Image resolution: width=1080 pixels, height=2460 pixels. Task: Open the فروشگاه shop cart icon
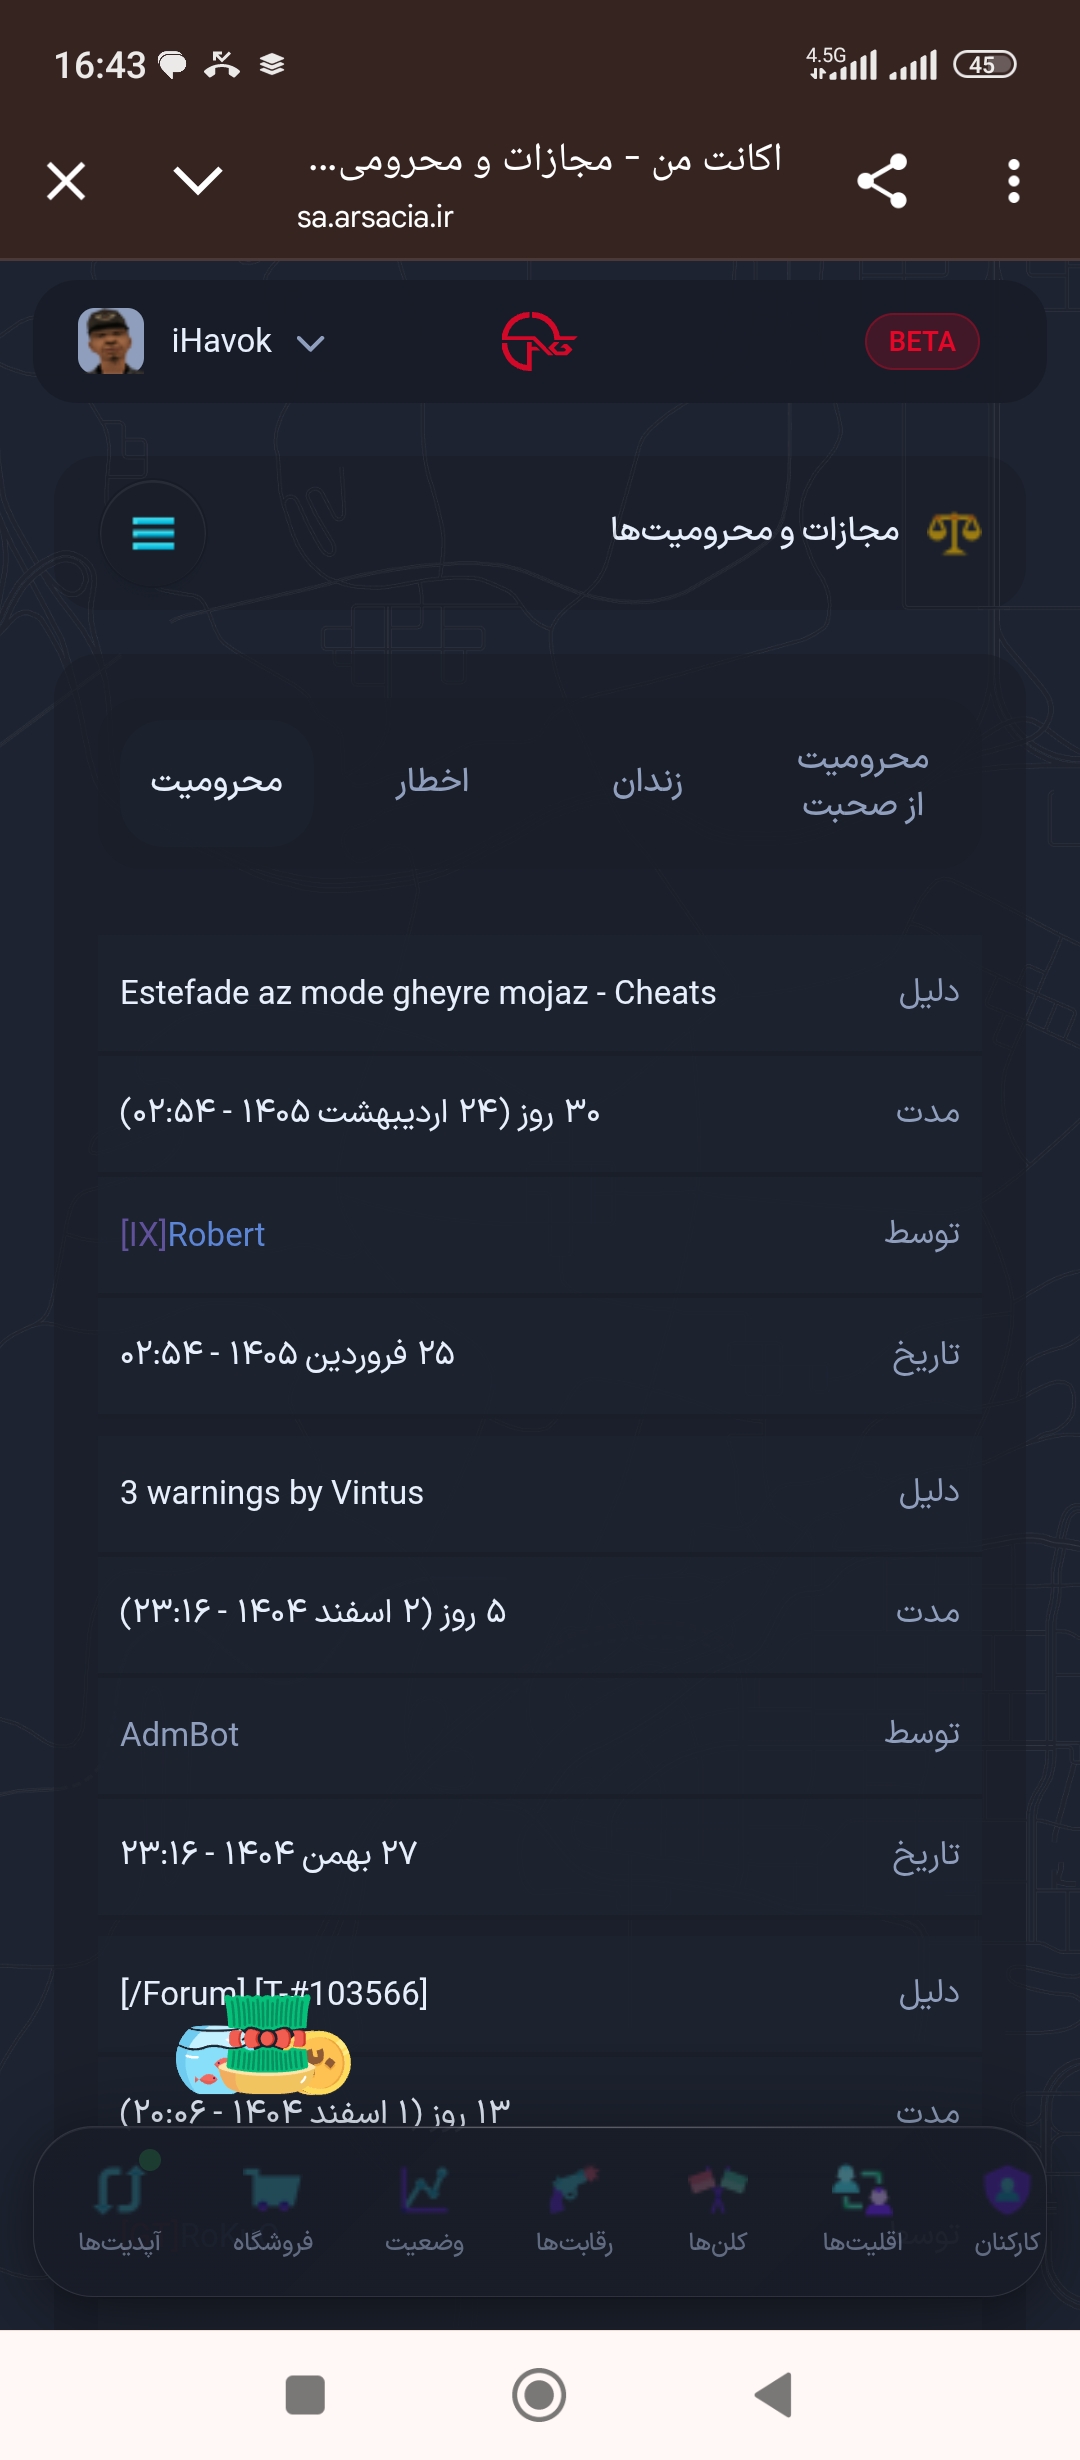pos(273,2189)
